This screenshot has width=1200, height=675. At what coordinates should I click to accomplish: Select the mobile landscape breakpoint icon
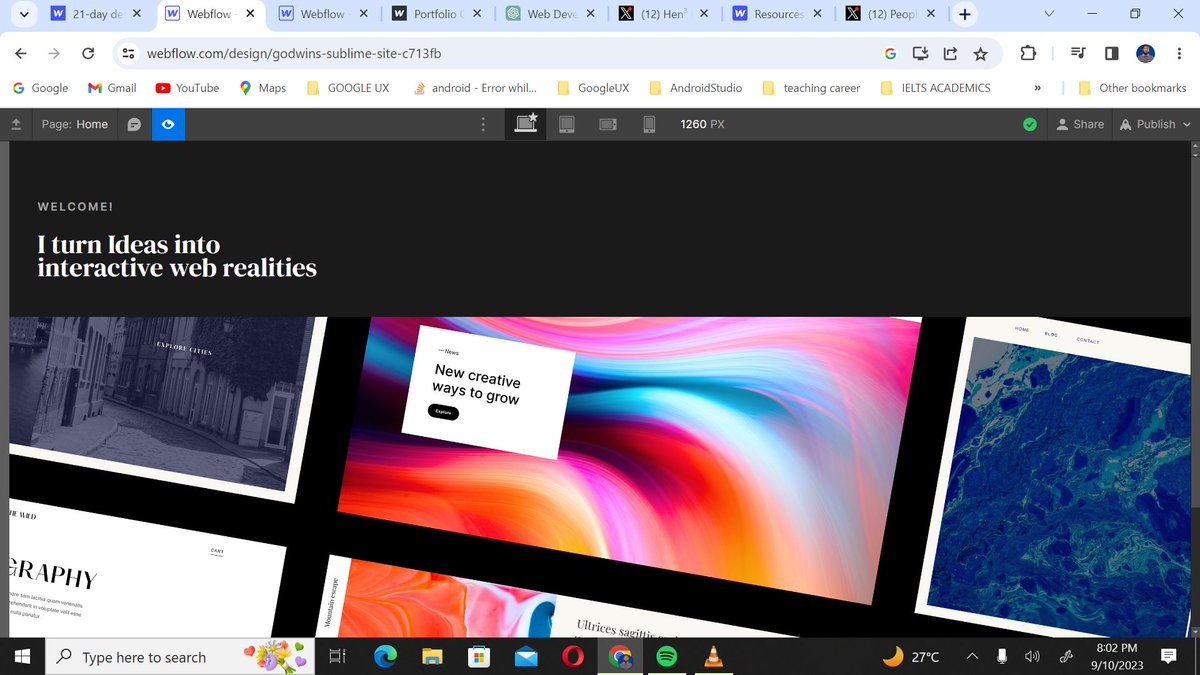[x=608, y=124]
